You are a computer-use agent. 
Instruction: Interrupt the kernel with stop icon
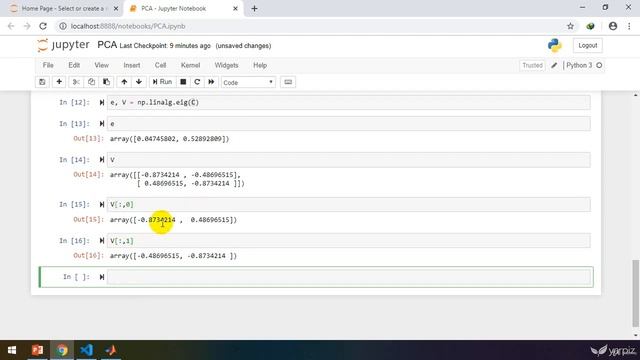coord(183,82)
